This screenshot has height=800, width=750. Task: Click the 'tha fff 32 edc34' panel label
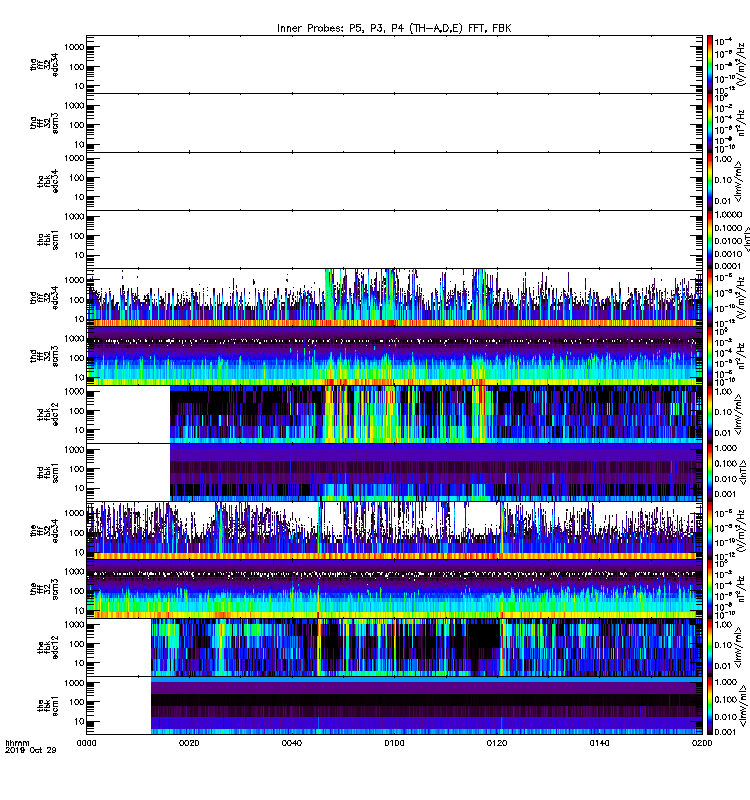pyautogui.click(x=44, y=64)
